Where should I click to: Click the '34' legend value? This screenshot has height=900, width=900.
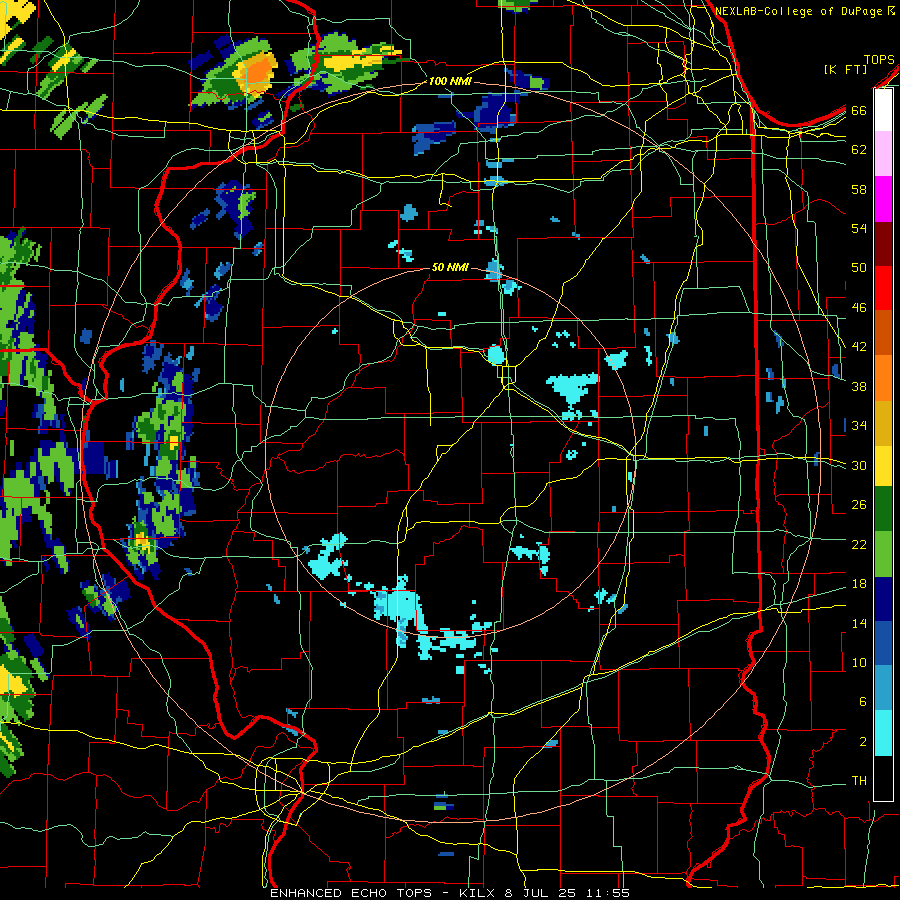(x=859, y=426)
